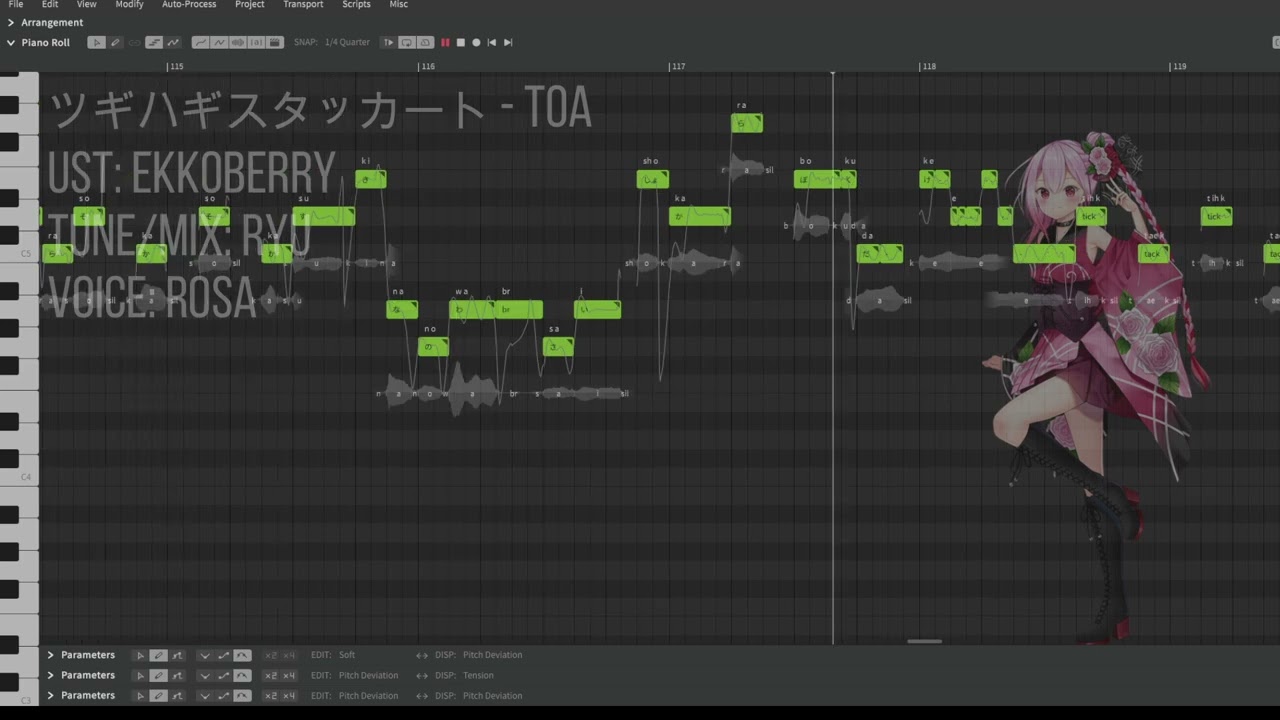Open the Scripts menu
1280x720 pixels.
click(x=356, y=4)
